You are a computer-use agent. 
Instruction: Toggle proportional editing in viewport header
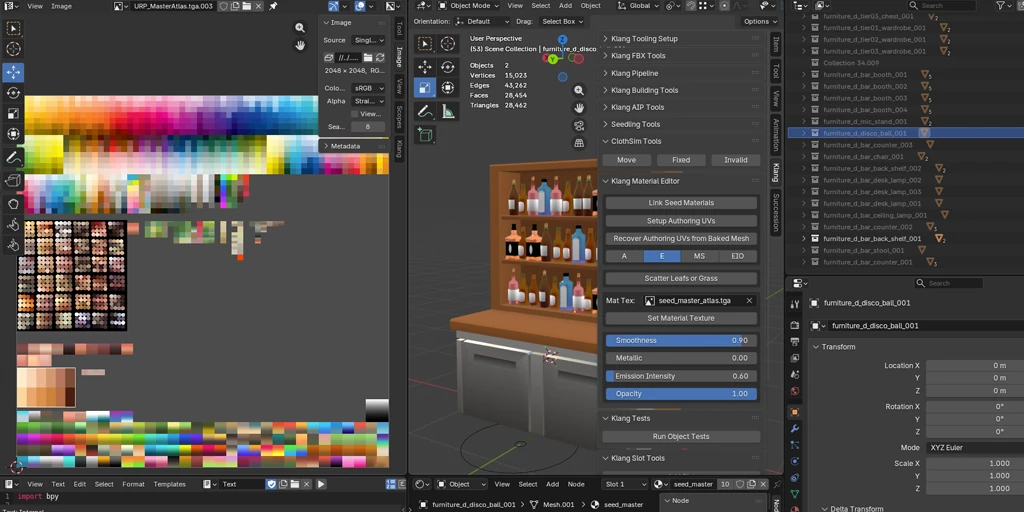click(x=724, y=5)
